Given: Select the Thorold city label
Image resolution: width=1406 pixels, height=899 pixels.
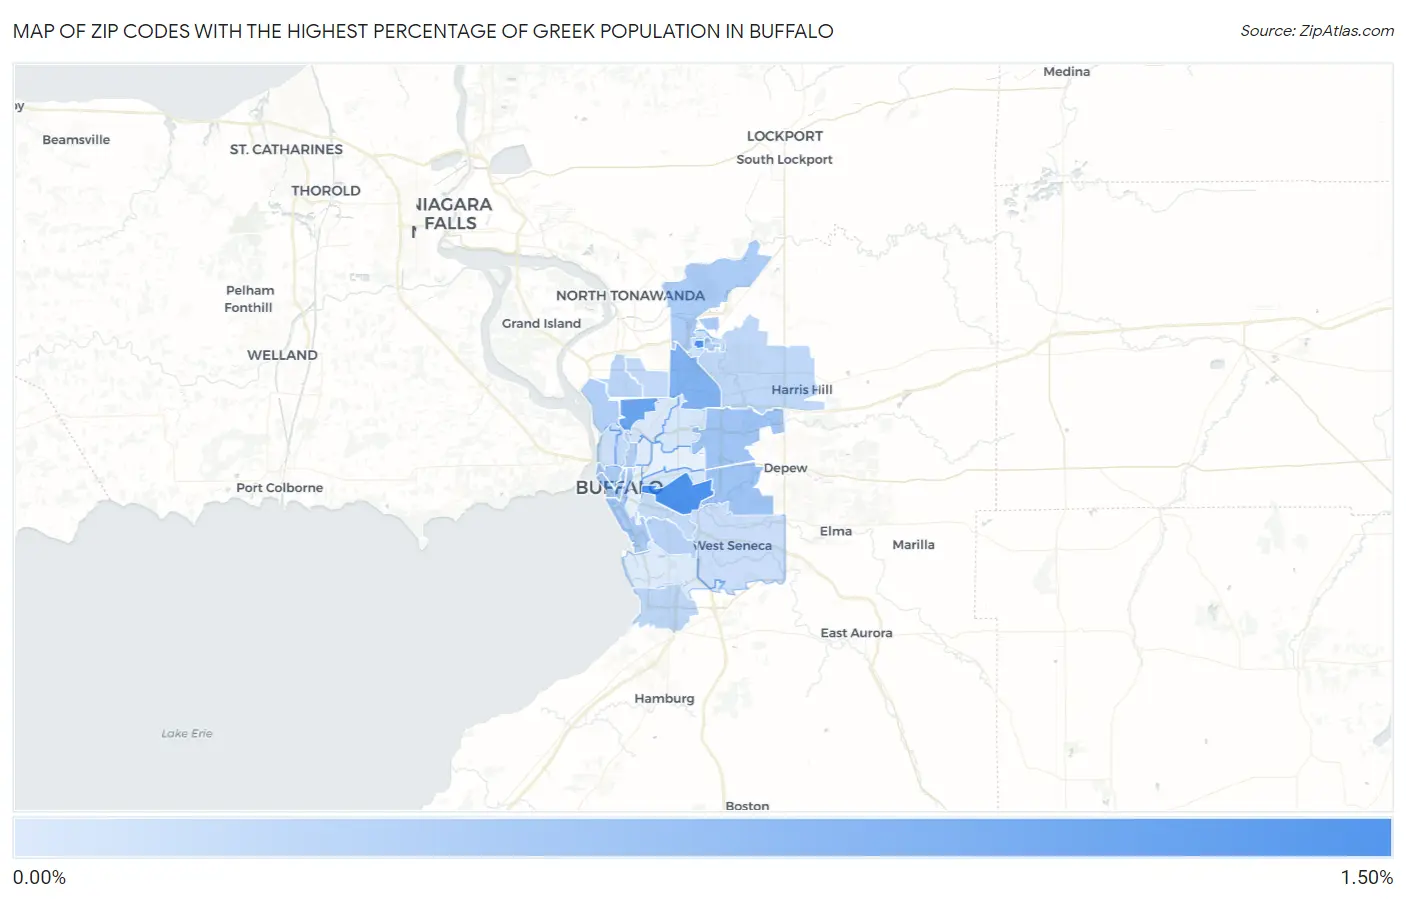Looking at the screenshot, I should tap(326, 191).
